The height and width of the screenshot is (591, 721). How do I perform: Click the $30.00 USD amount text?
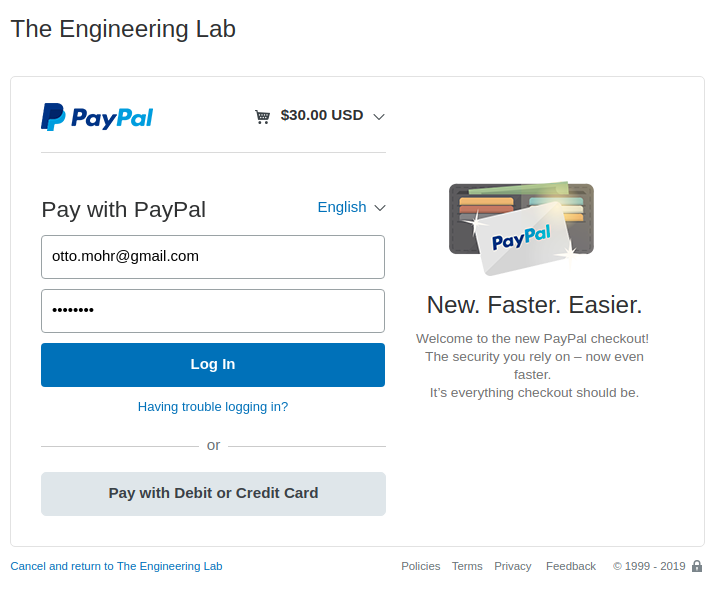pos(322,115)
